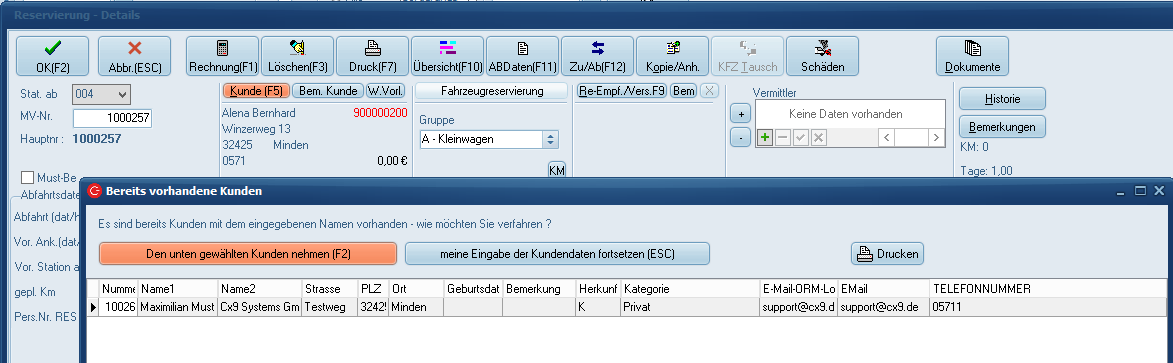Click 05711 phone number cell

click(x=1048, y=307)
